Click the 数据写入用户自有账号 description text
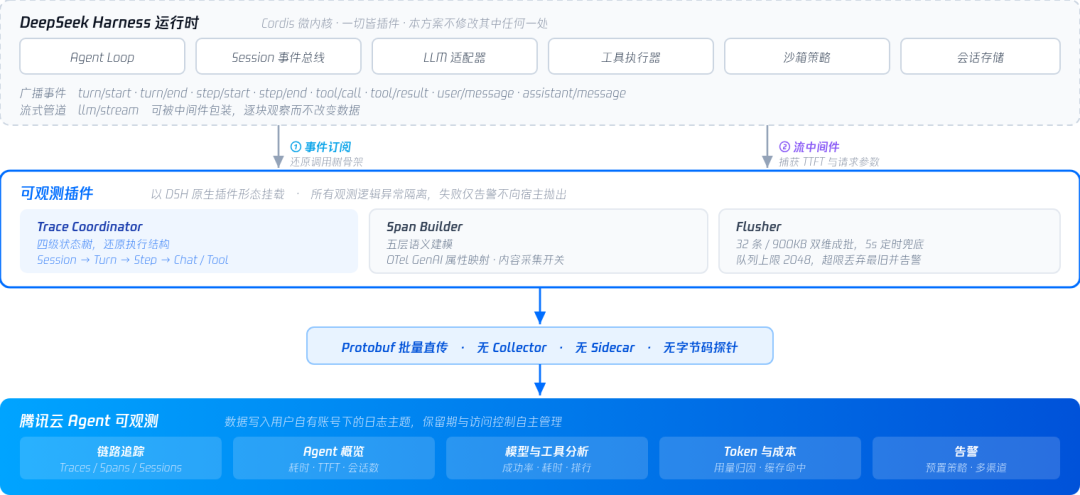The width and height of the screenshot is (1080, 495). [x=393, y=422]
